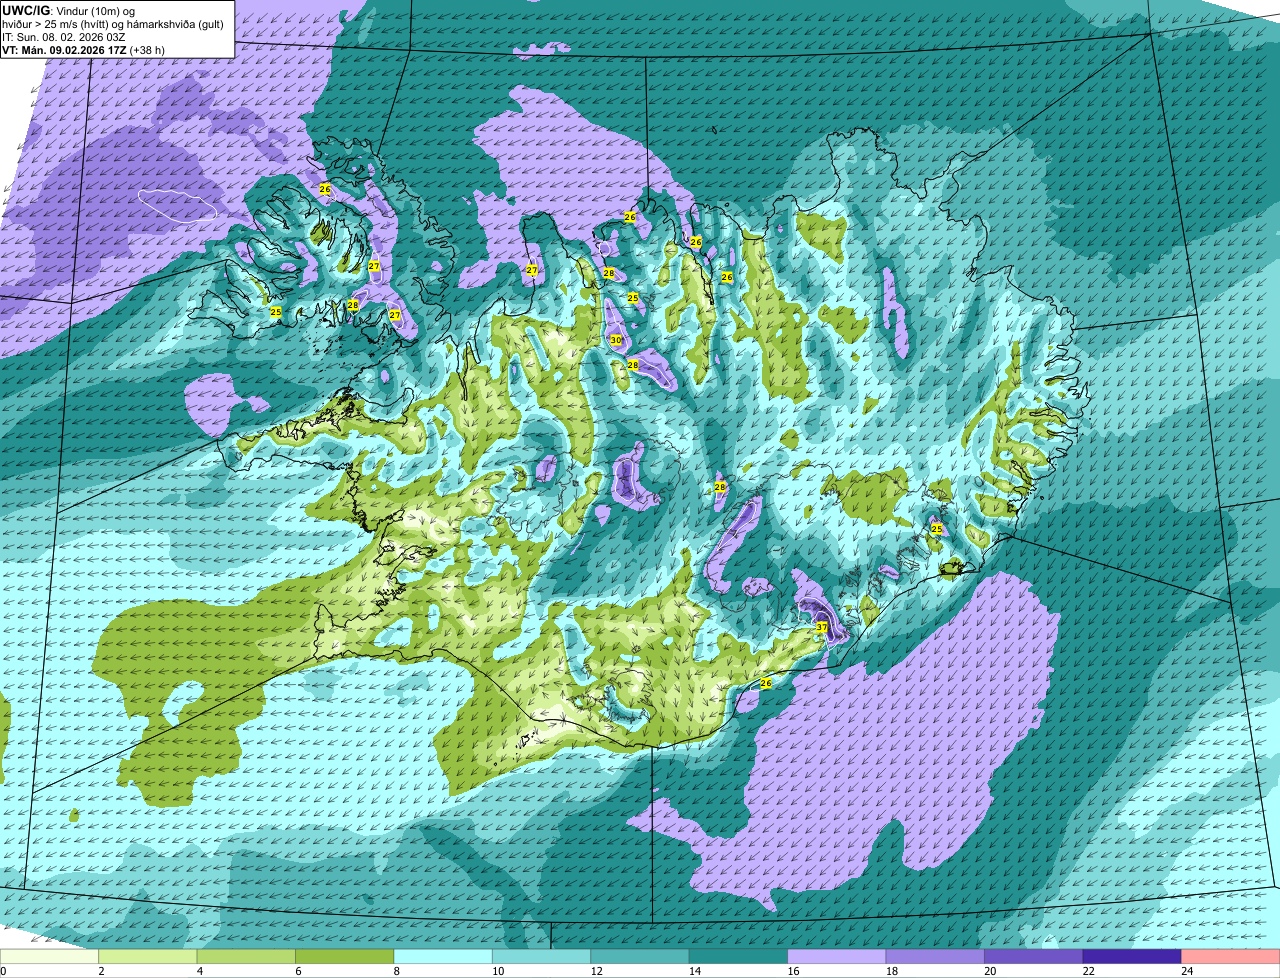Select the 16–18 m/s lavender legend swatch

(837, 956)
